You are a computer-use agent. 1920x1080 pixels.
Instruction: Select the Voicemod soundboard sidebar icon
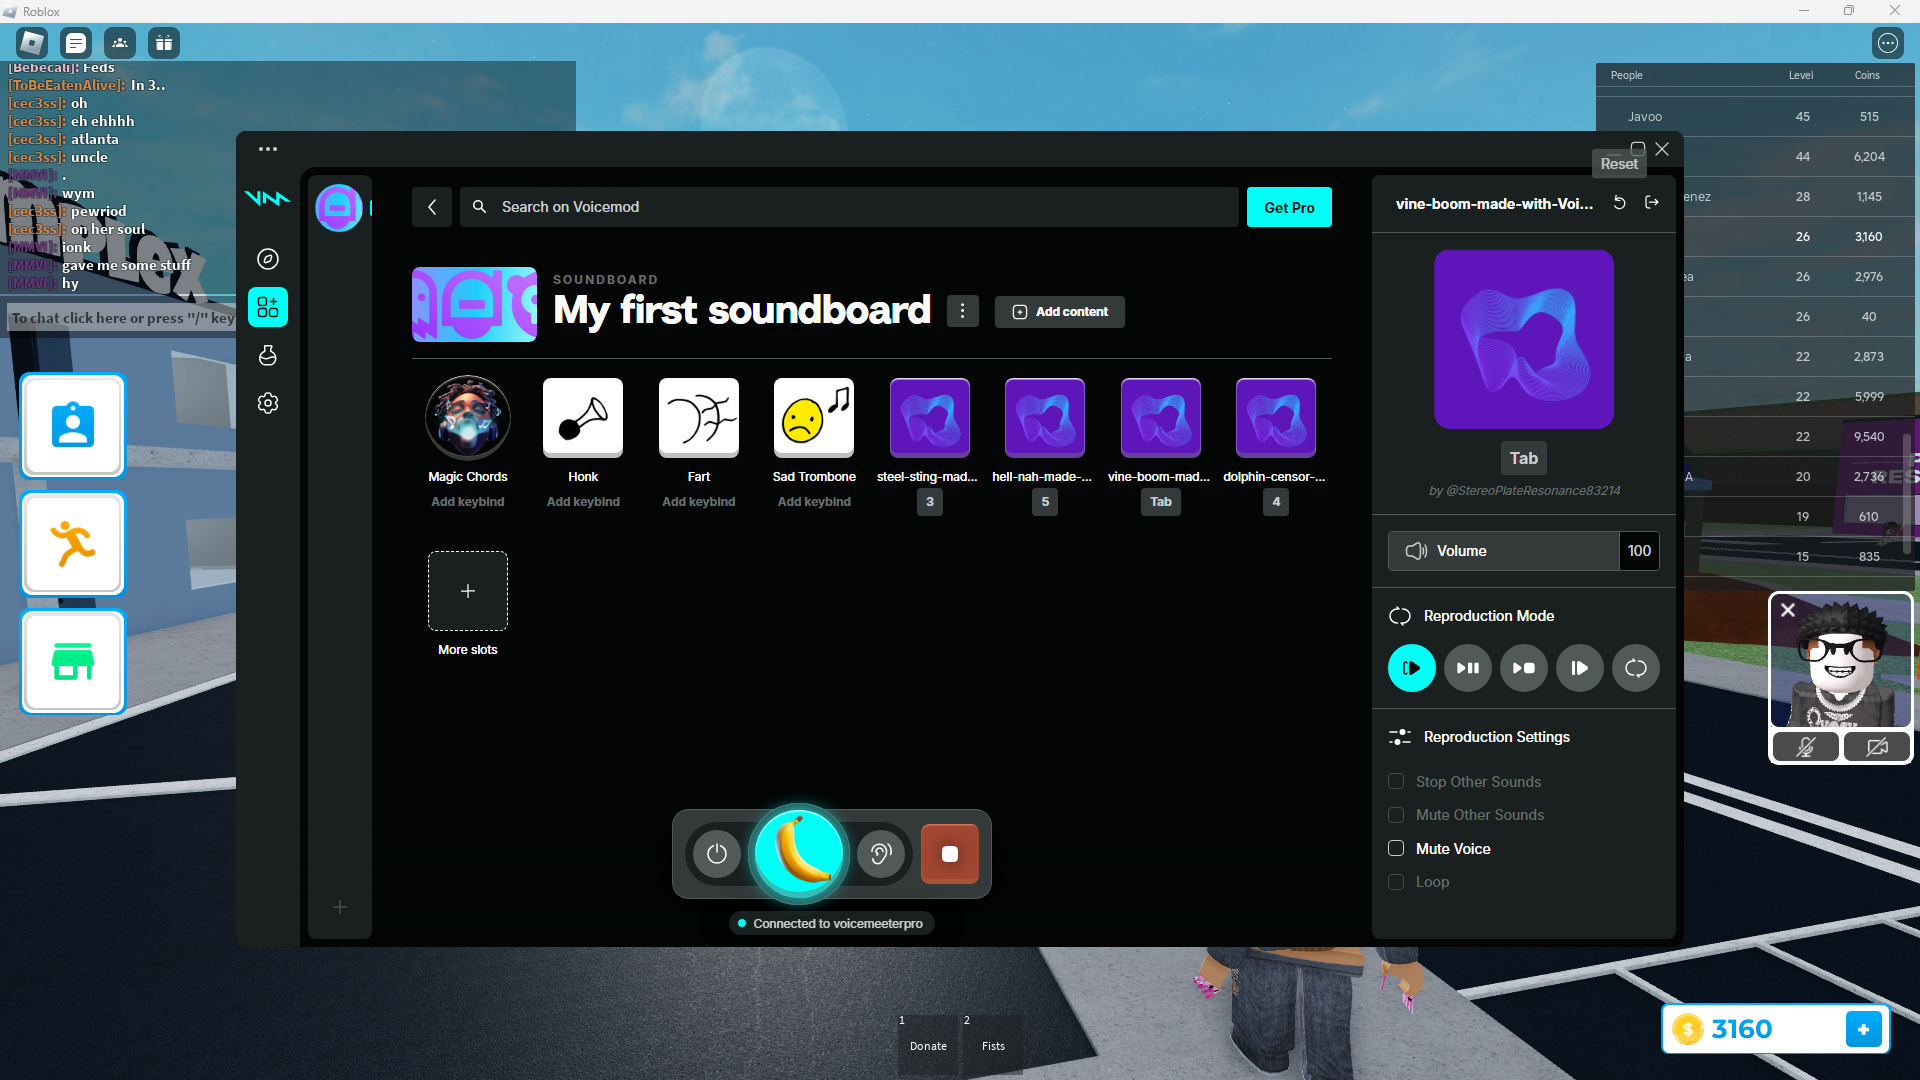click(x=268, y=307)
